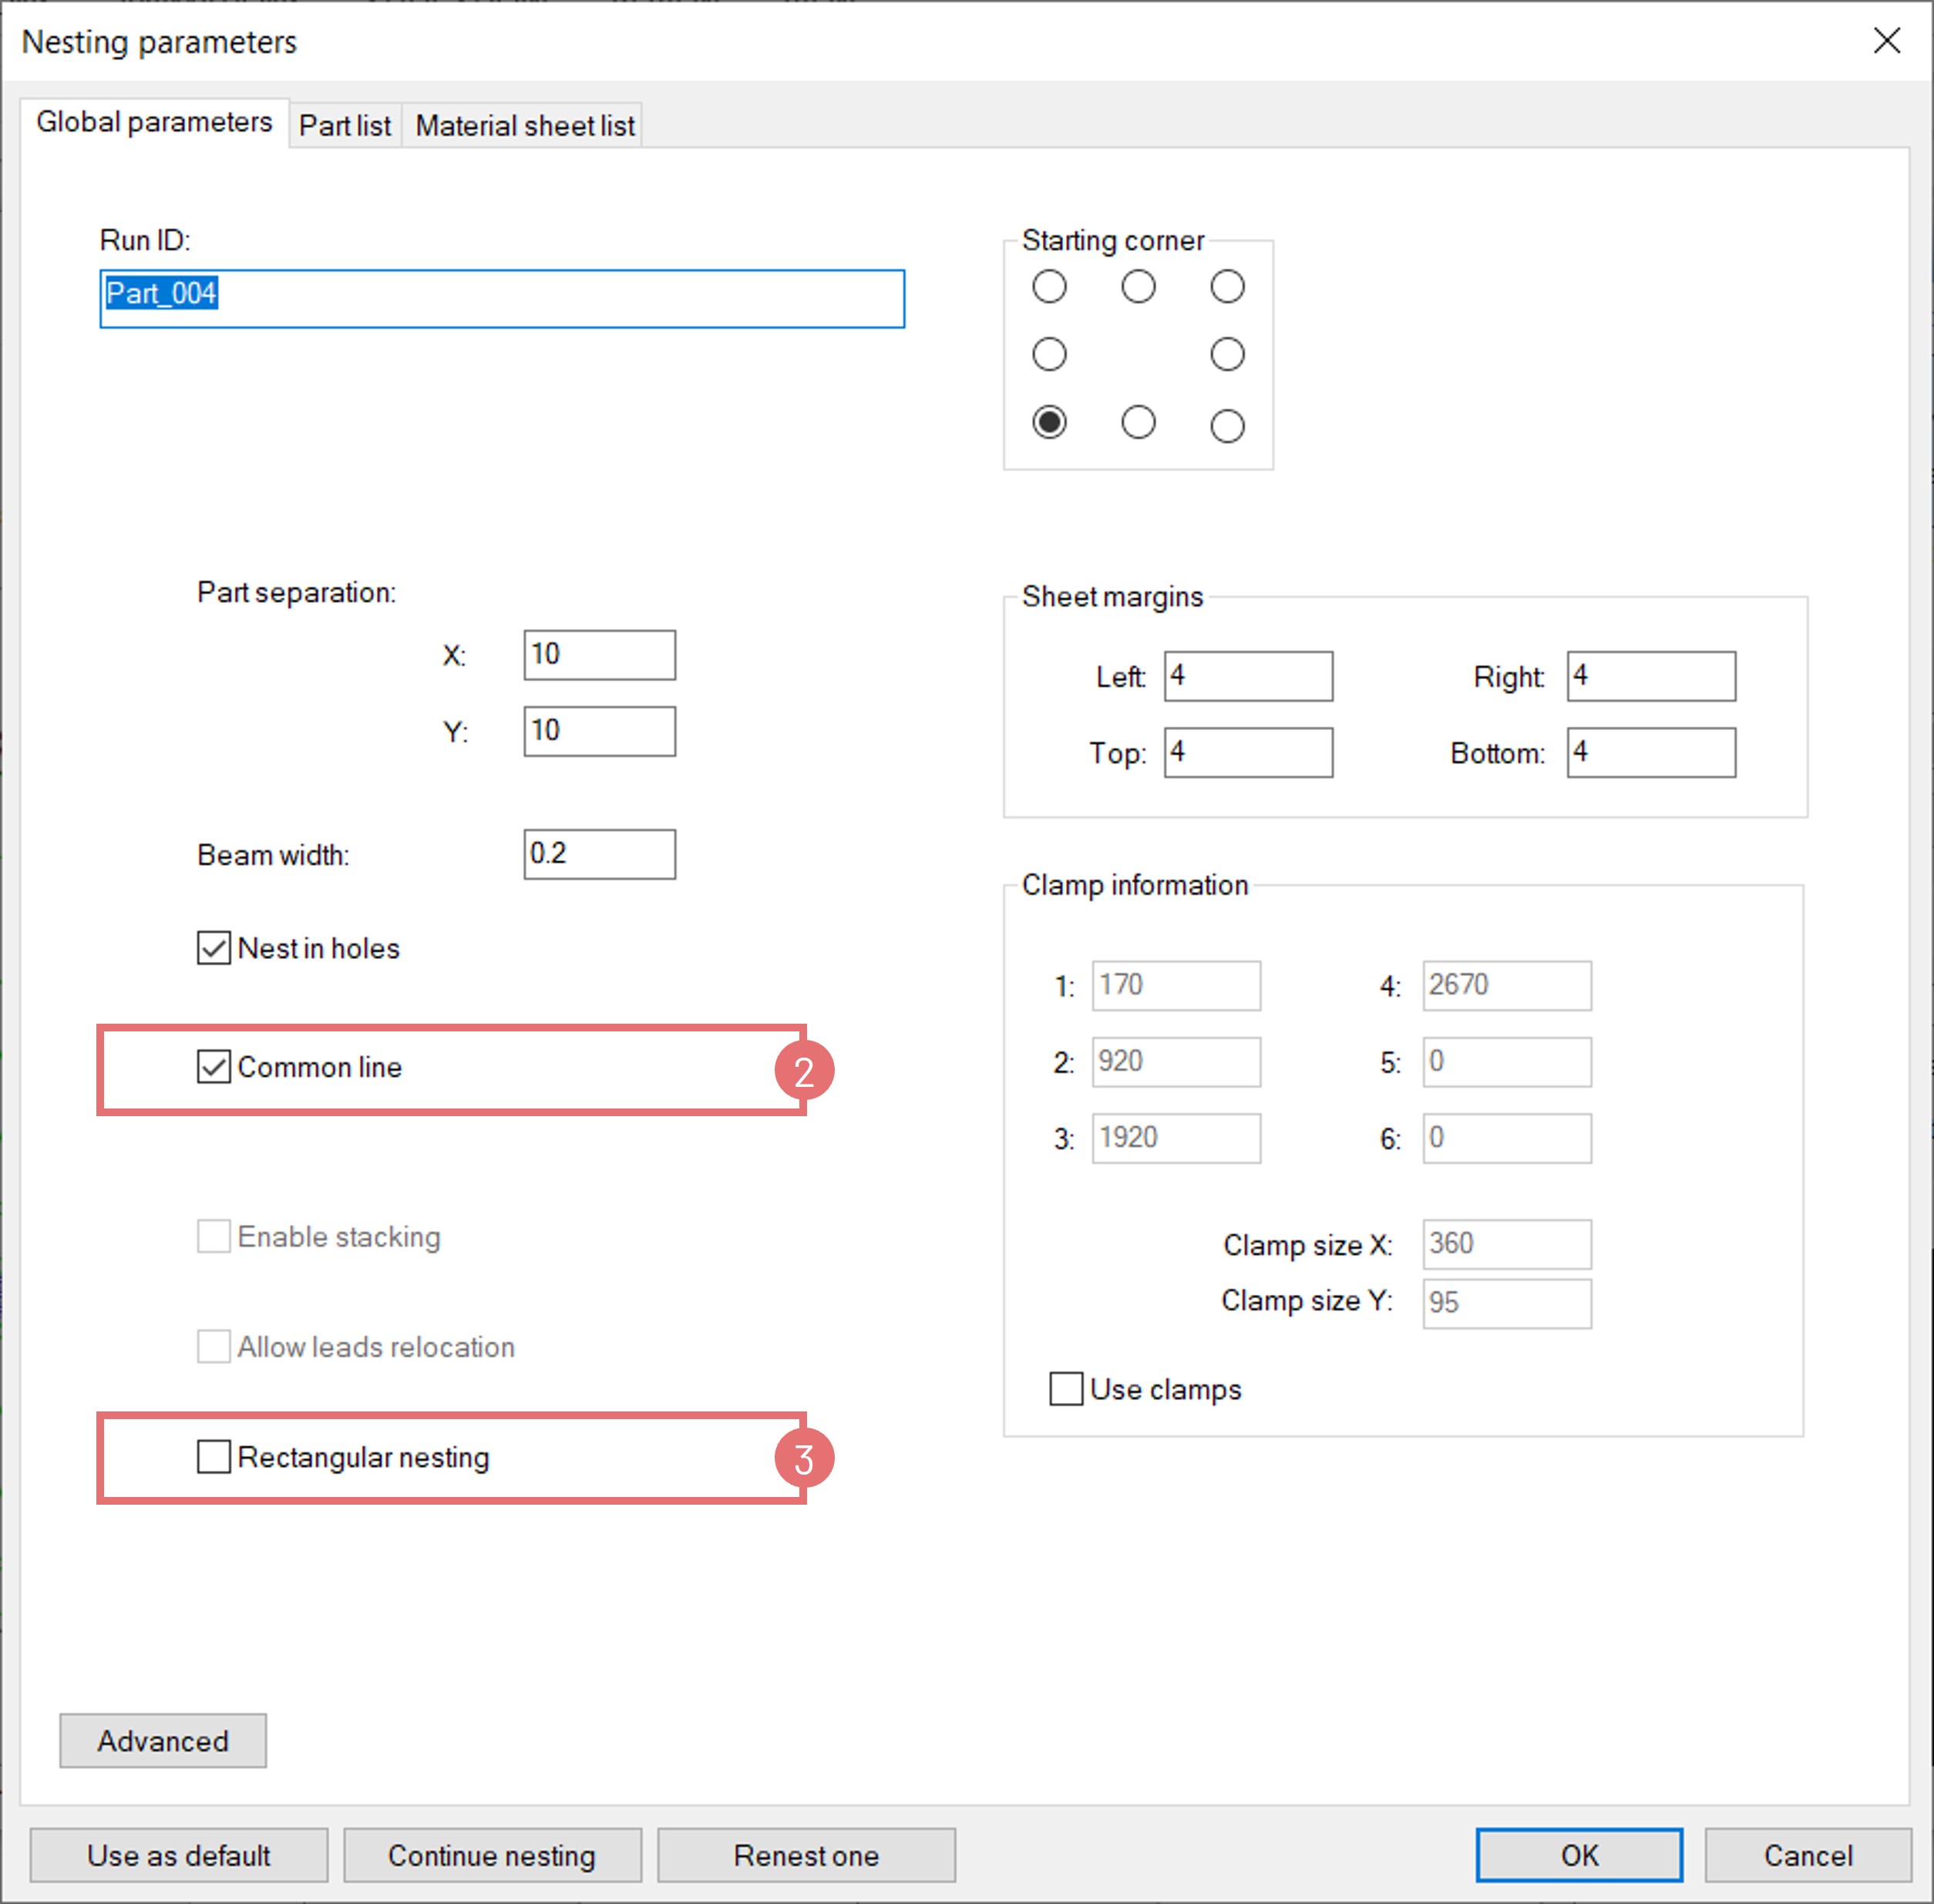Open the Material sheet list tab
1934x1904 pixels.
point(524,126)
